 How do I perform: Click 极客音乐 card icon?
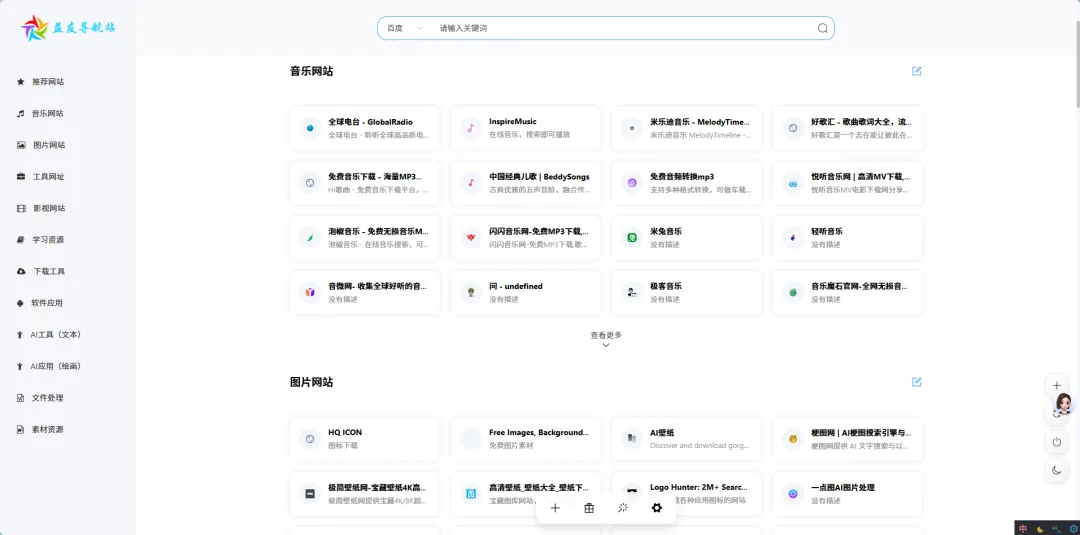point(632,293)
